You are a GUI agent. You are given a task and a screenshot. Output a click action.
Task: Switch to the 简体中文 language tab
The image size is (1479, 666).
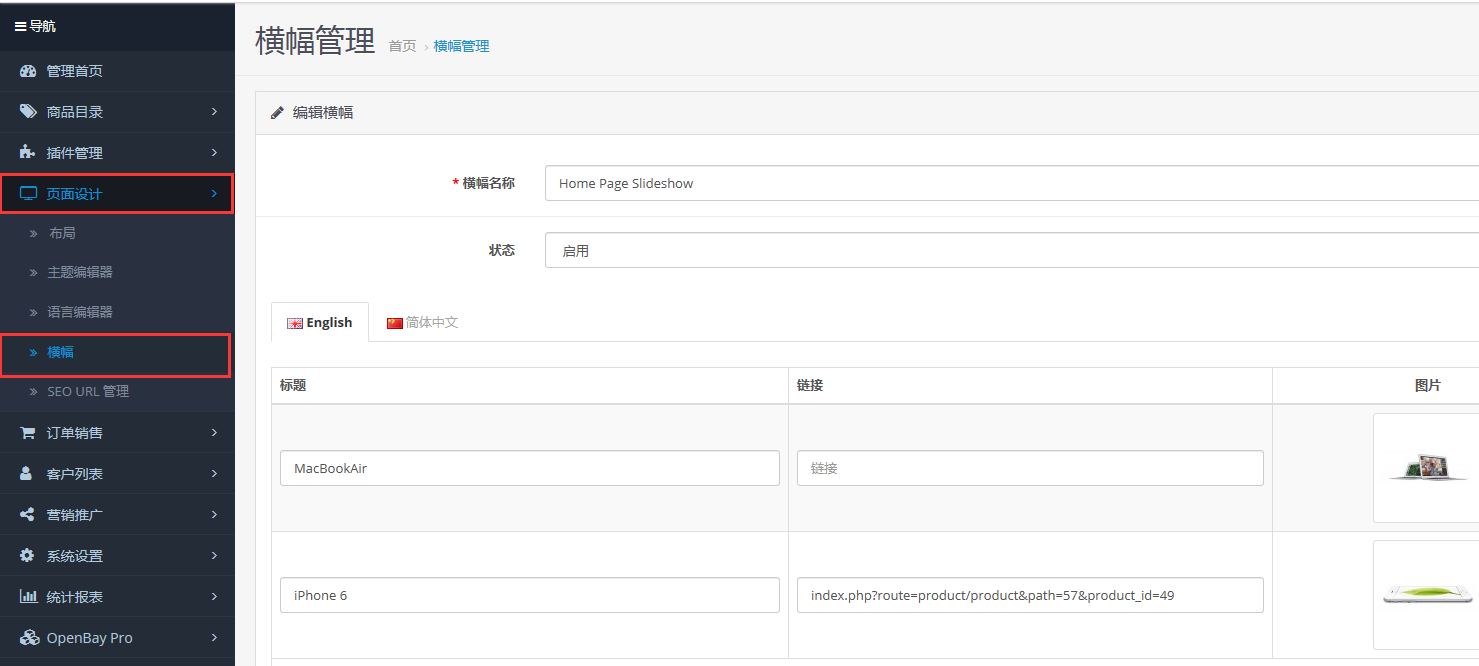click(x=422, y=322)
